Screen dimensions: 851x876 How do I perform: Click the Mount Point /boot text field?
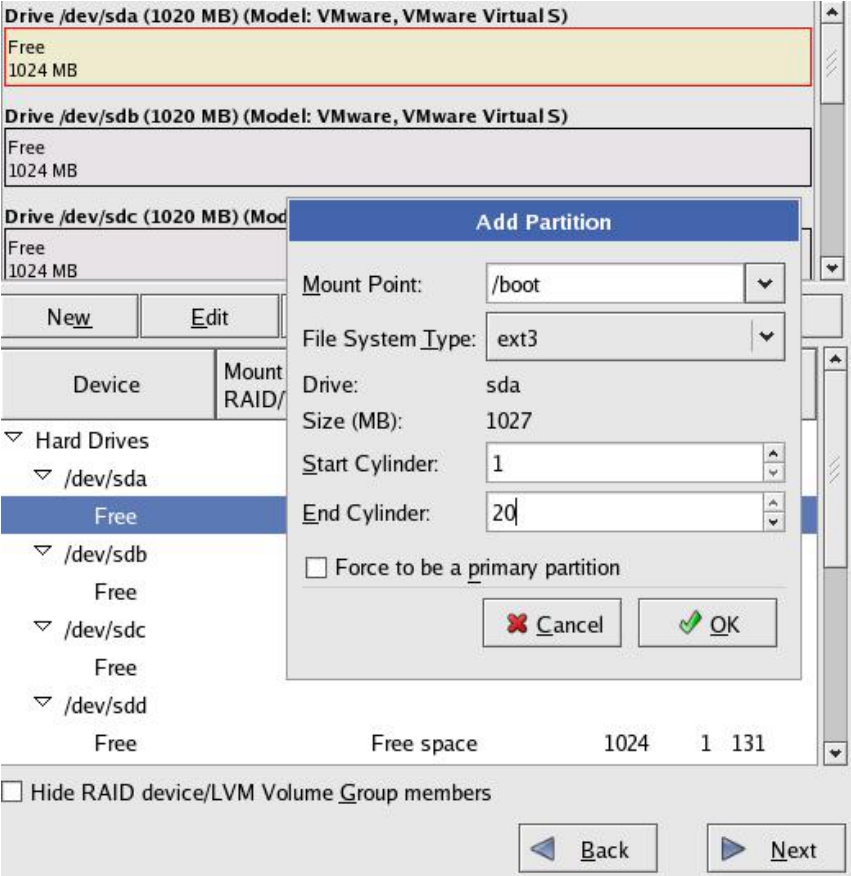click(x=615, y=284)
